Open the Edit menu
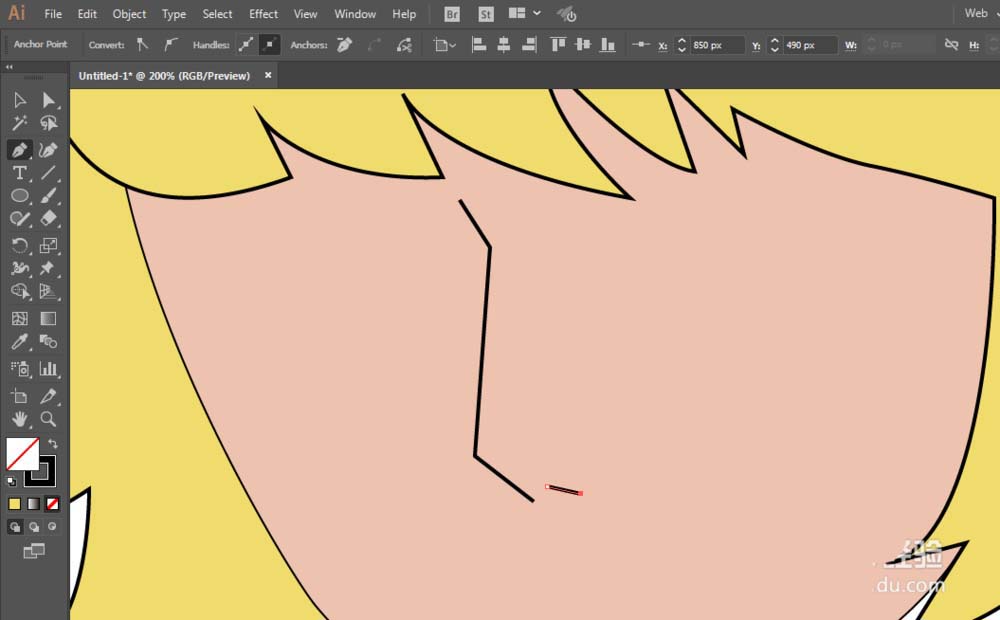1000x620 pixels. tap(87, 14)
